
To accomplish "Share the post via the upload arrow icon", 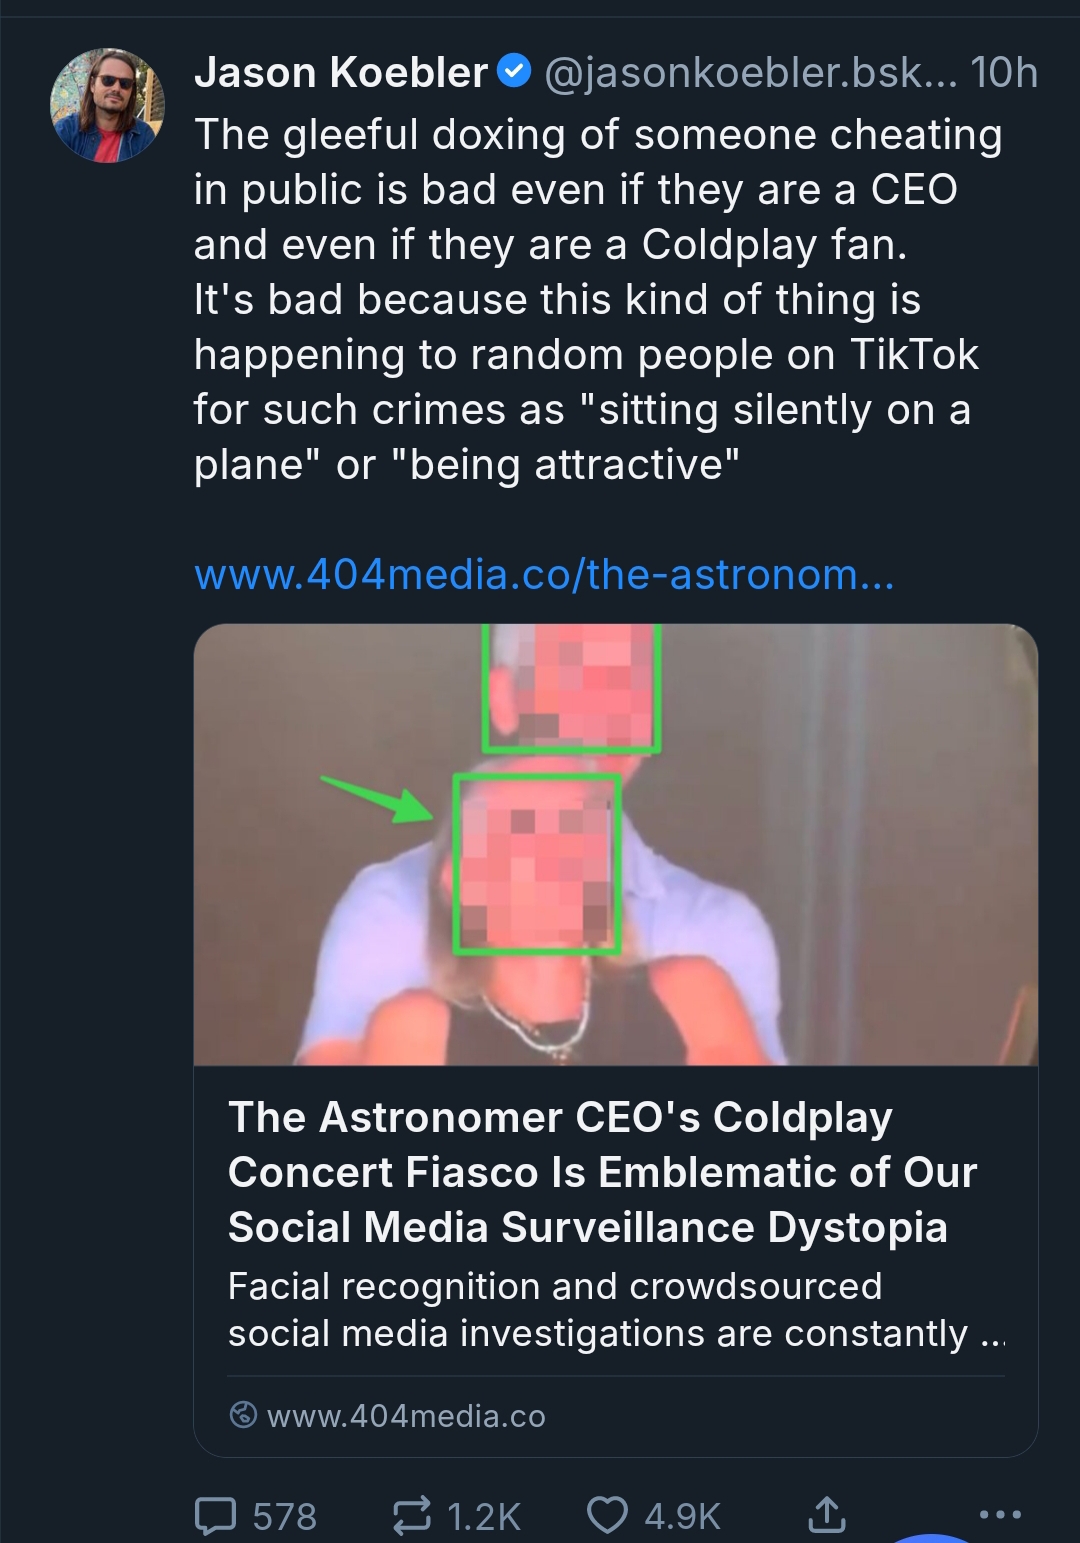I will click(x=826, y=1515).
